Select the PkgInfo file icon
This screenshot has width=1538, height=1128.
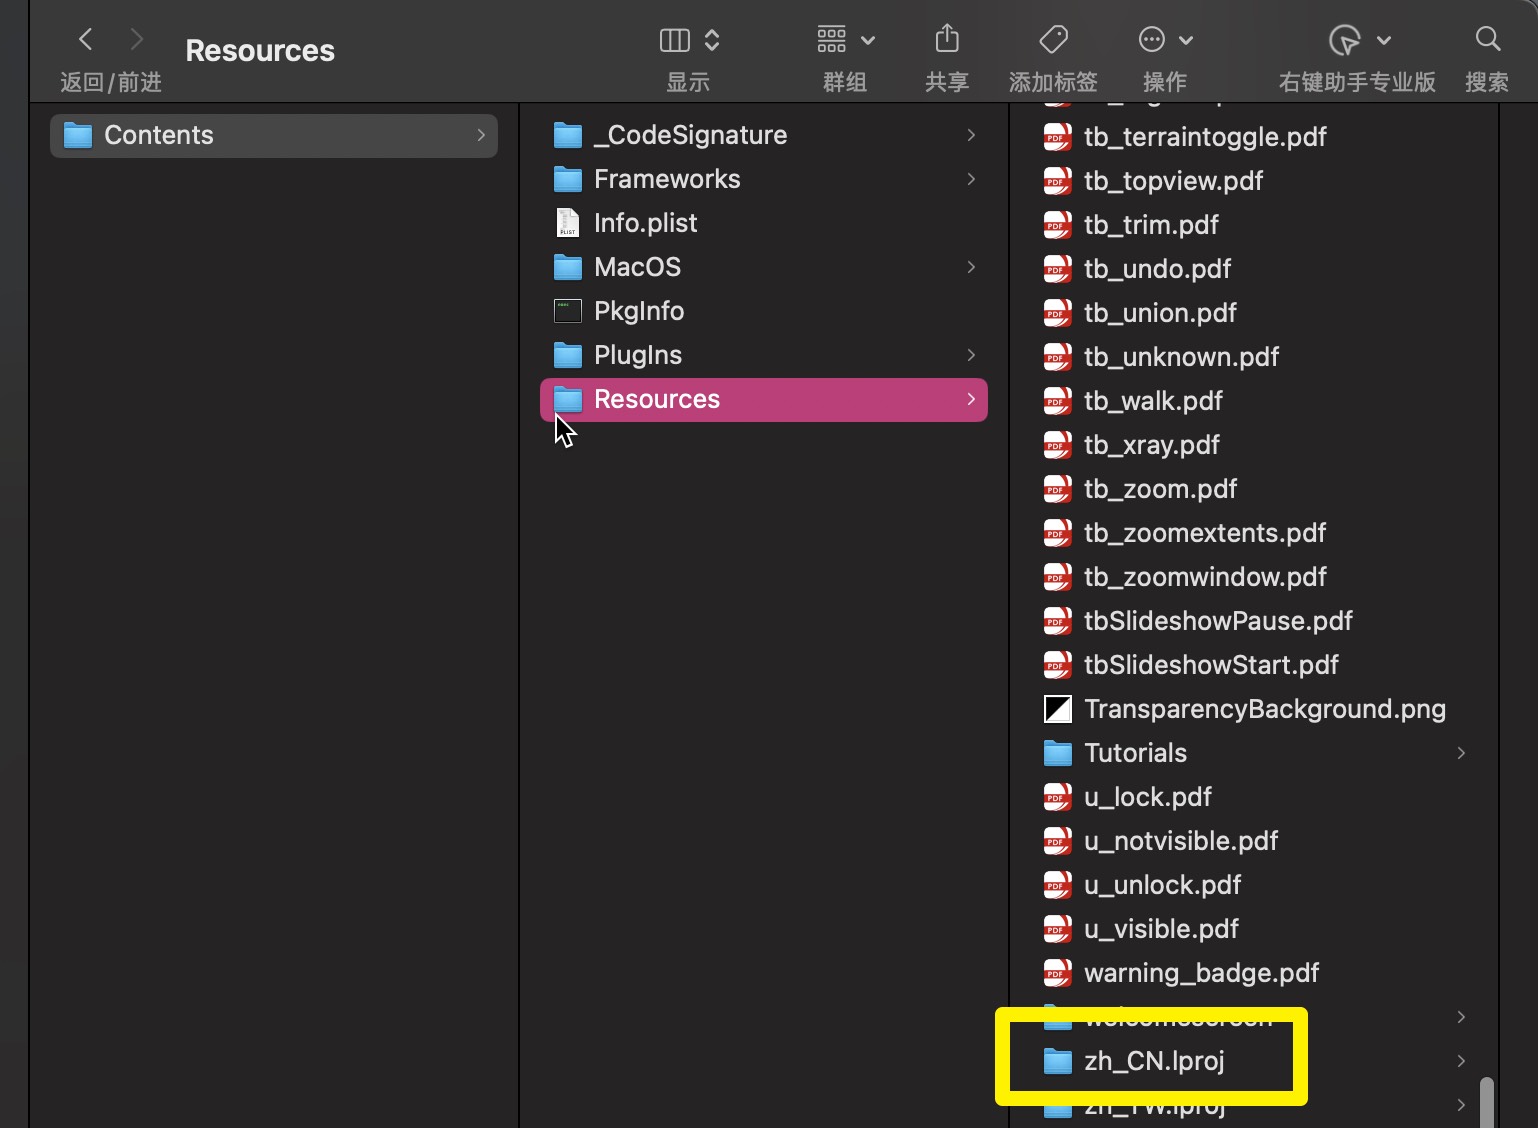[568, 311]
